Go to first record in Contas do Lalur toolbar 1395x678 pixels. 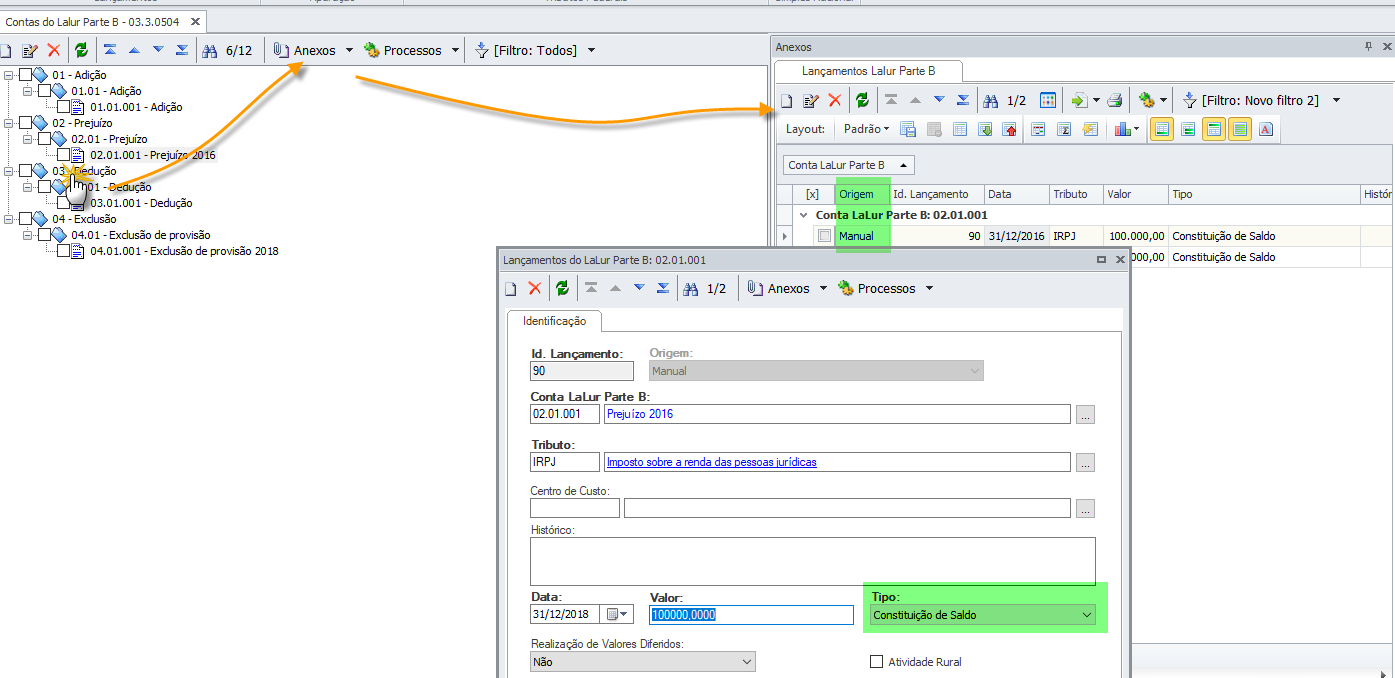click(110, 50)
